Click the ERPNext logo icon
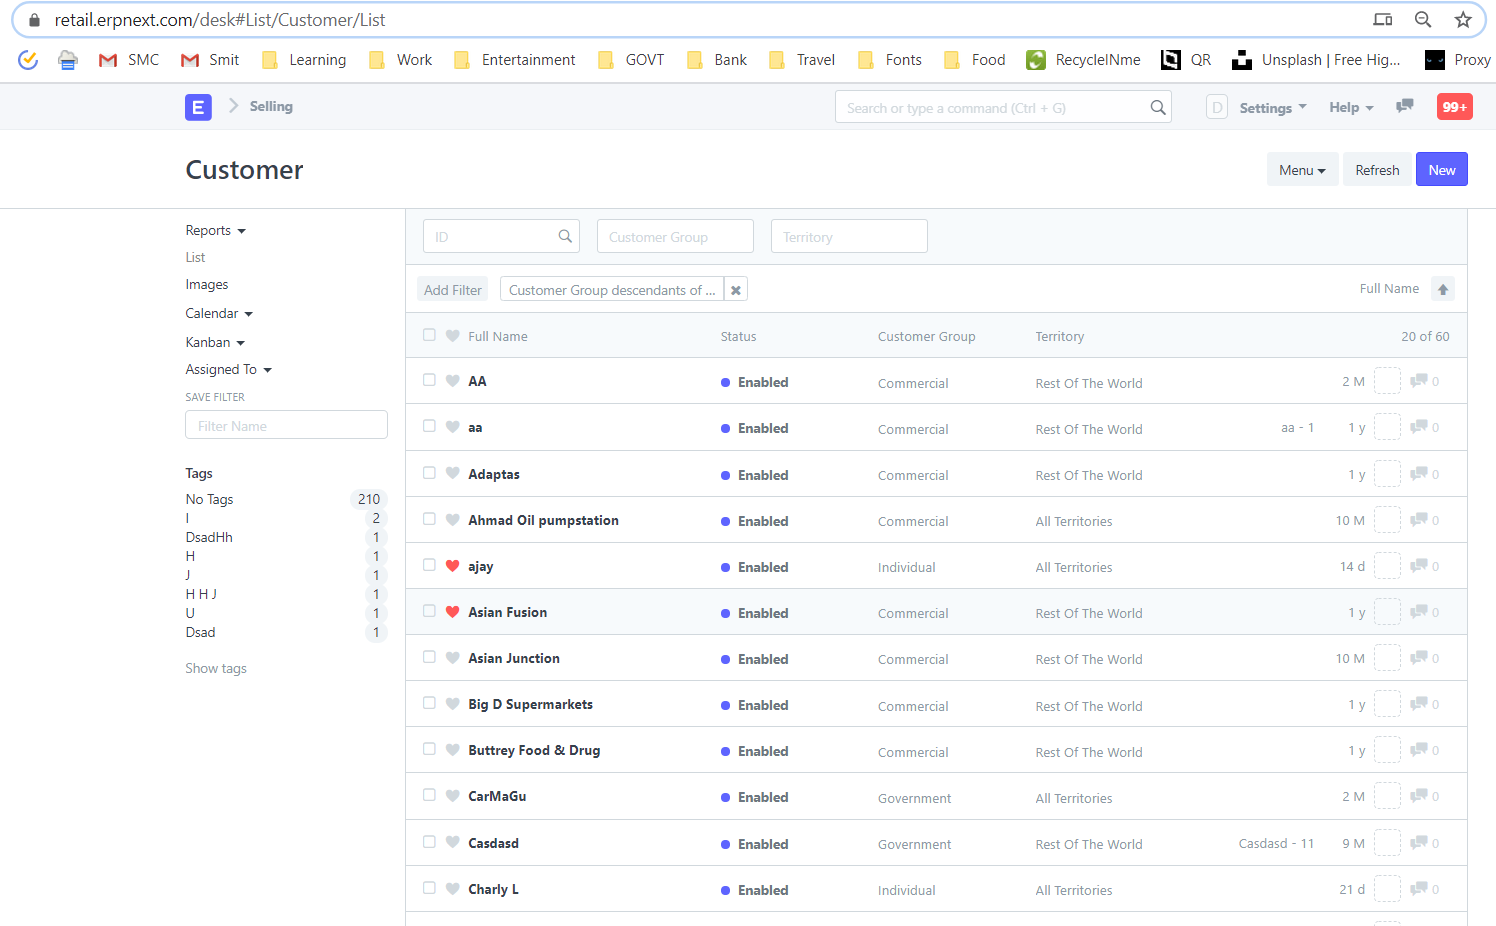The image size is (1496, 926). pos(198,106)
